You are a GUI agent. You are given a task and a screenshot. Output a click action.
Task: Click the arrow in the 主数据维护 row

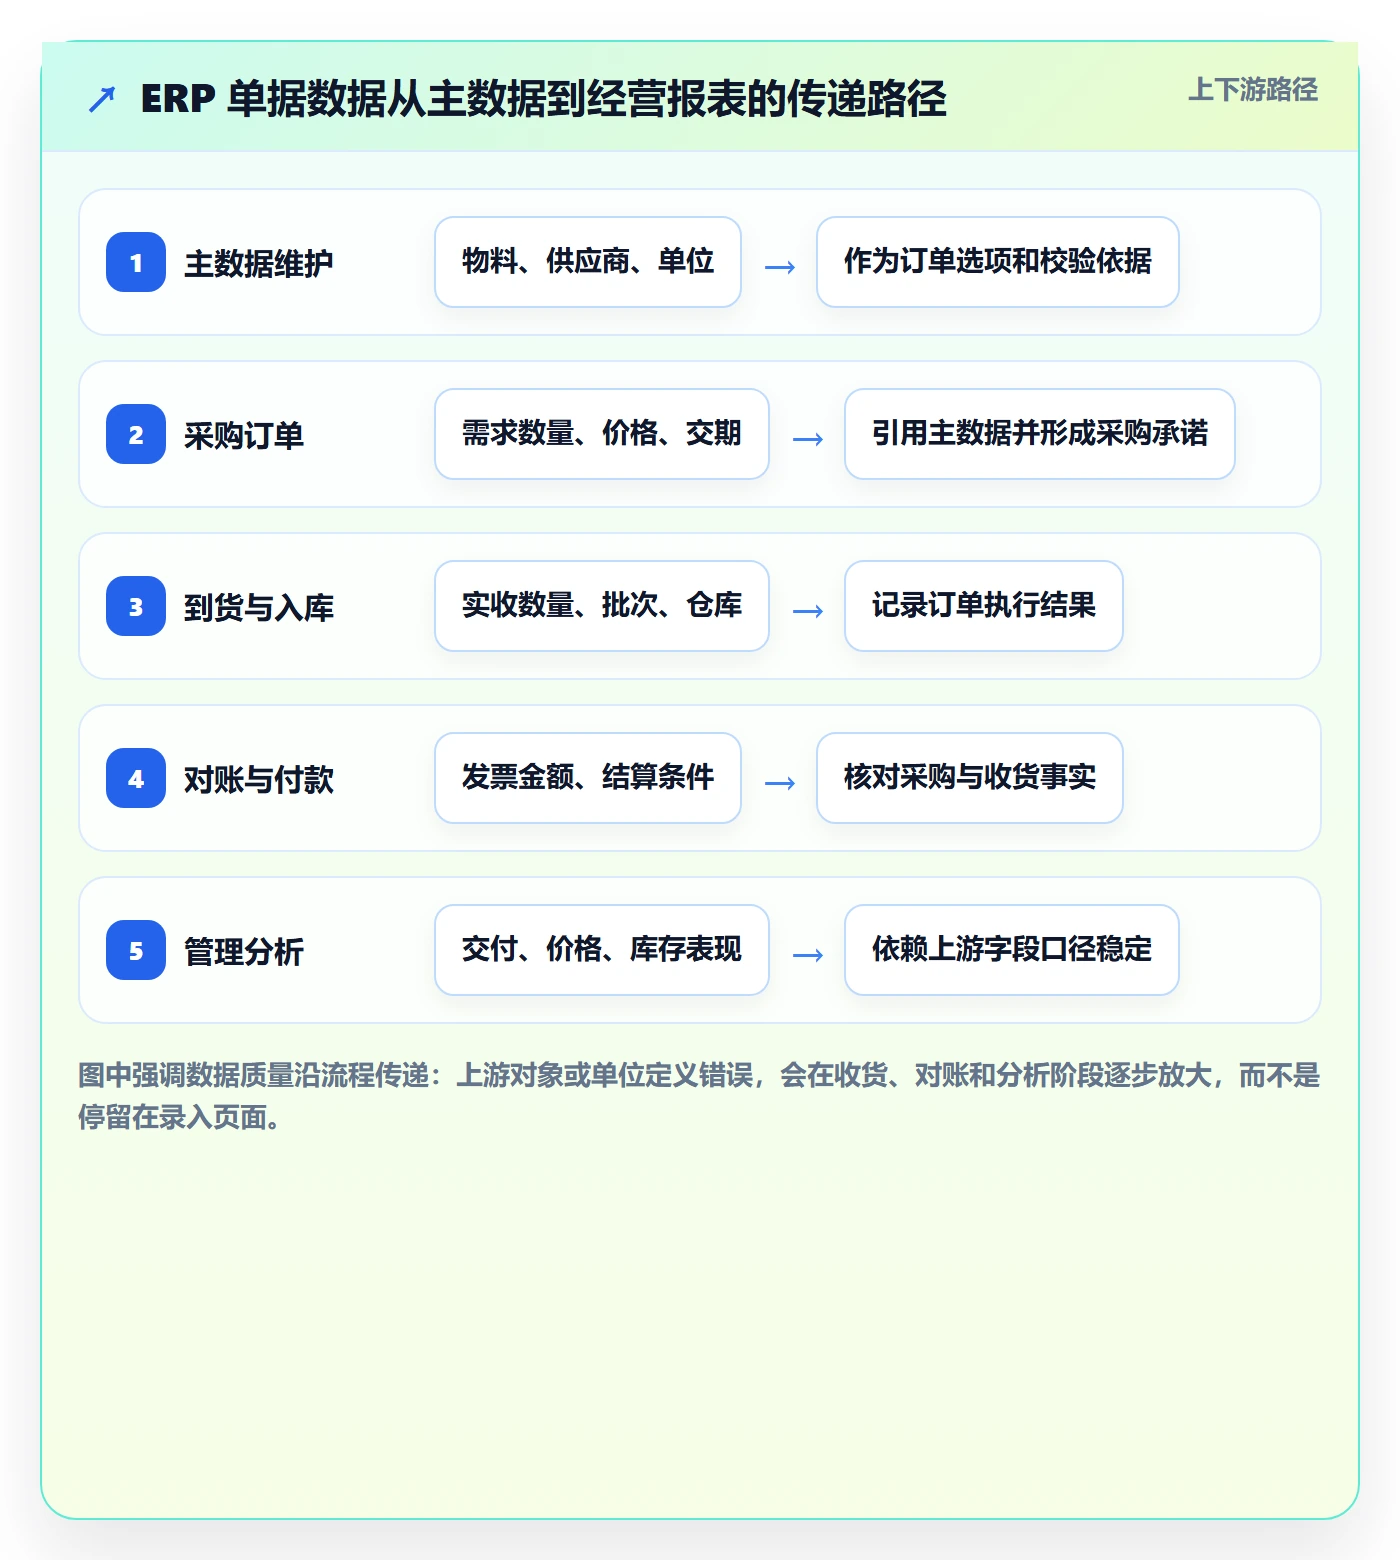coord(780,267)
